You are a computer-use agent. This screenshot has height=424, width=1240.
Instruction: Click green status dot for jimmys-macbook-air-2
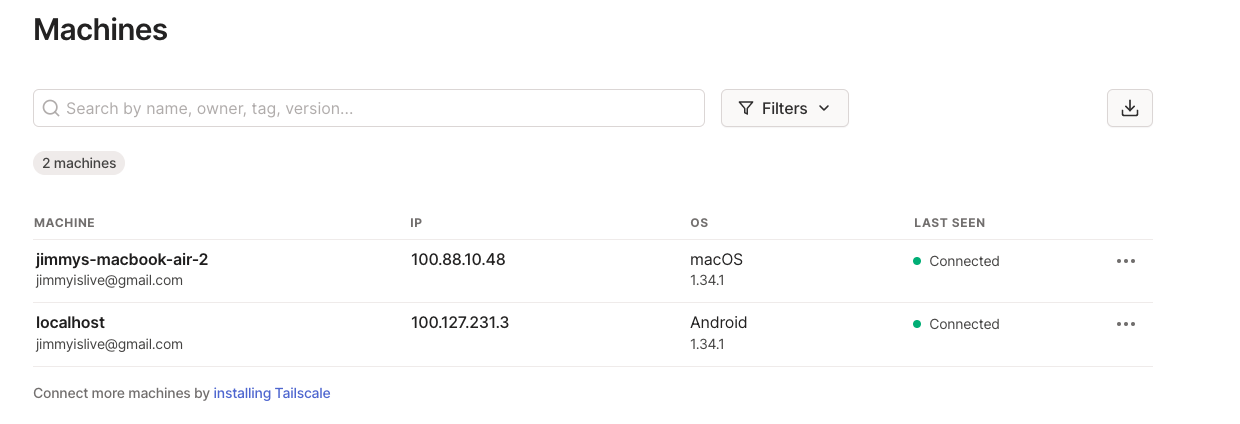[x=917, y=261]
